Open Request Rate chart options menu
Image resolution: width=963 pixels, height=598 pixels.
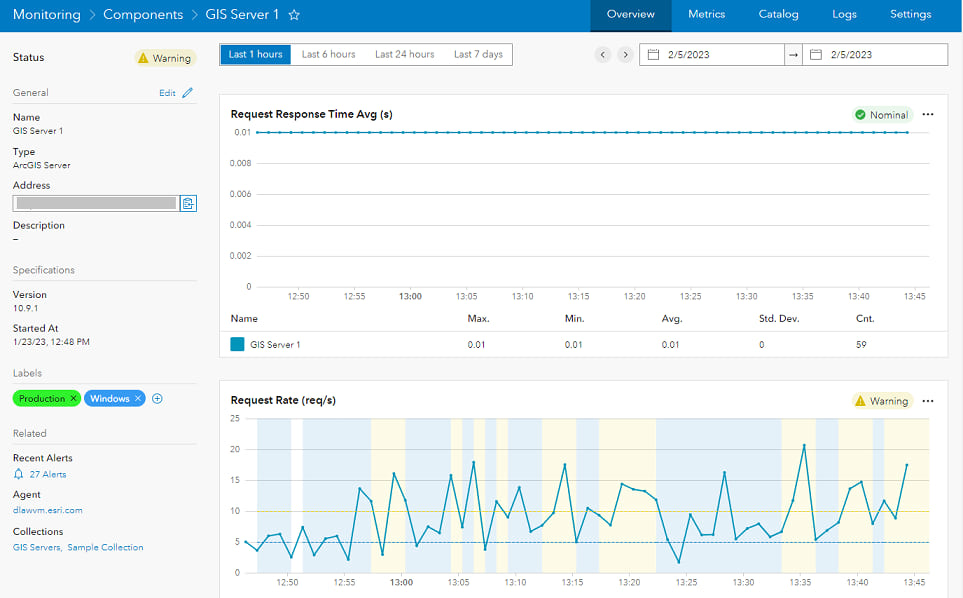928,401
